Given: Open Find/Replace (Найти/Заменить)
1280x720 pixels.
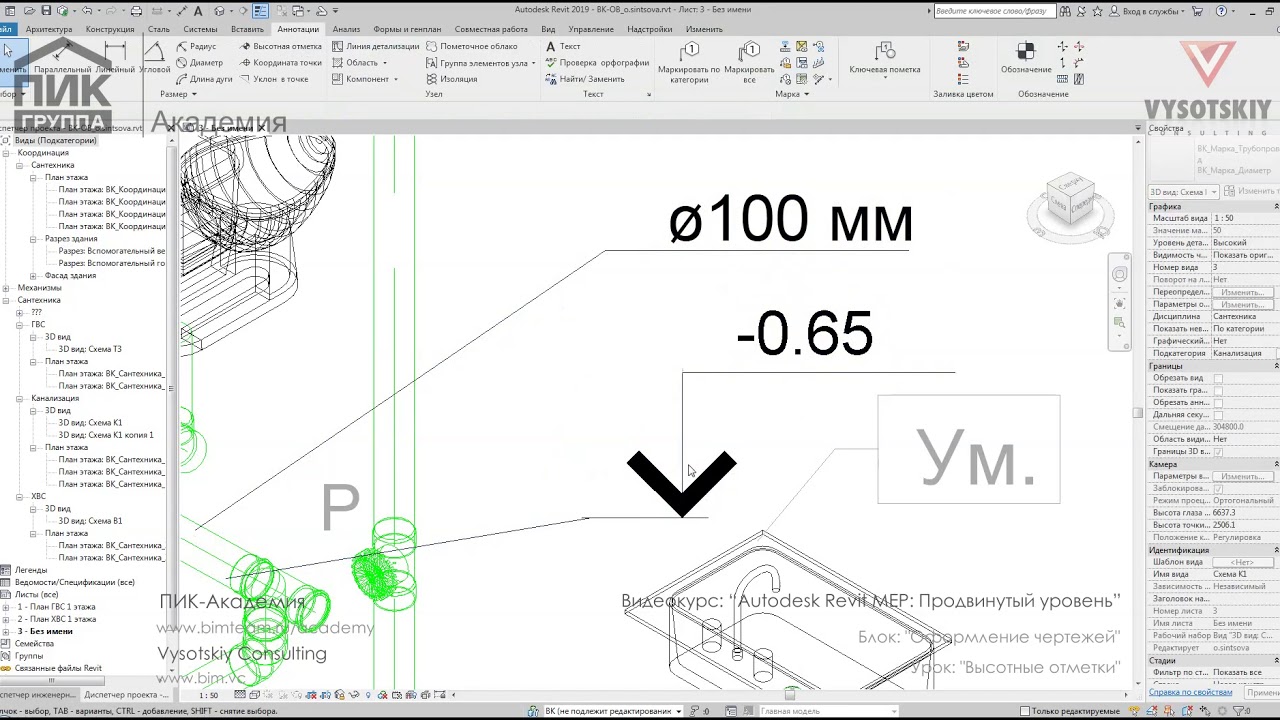Looking at the screenshot, I should pos(585,79).
